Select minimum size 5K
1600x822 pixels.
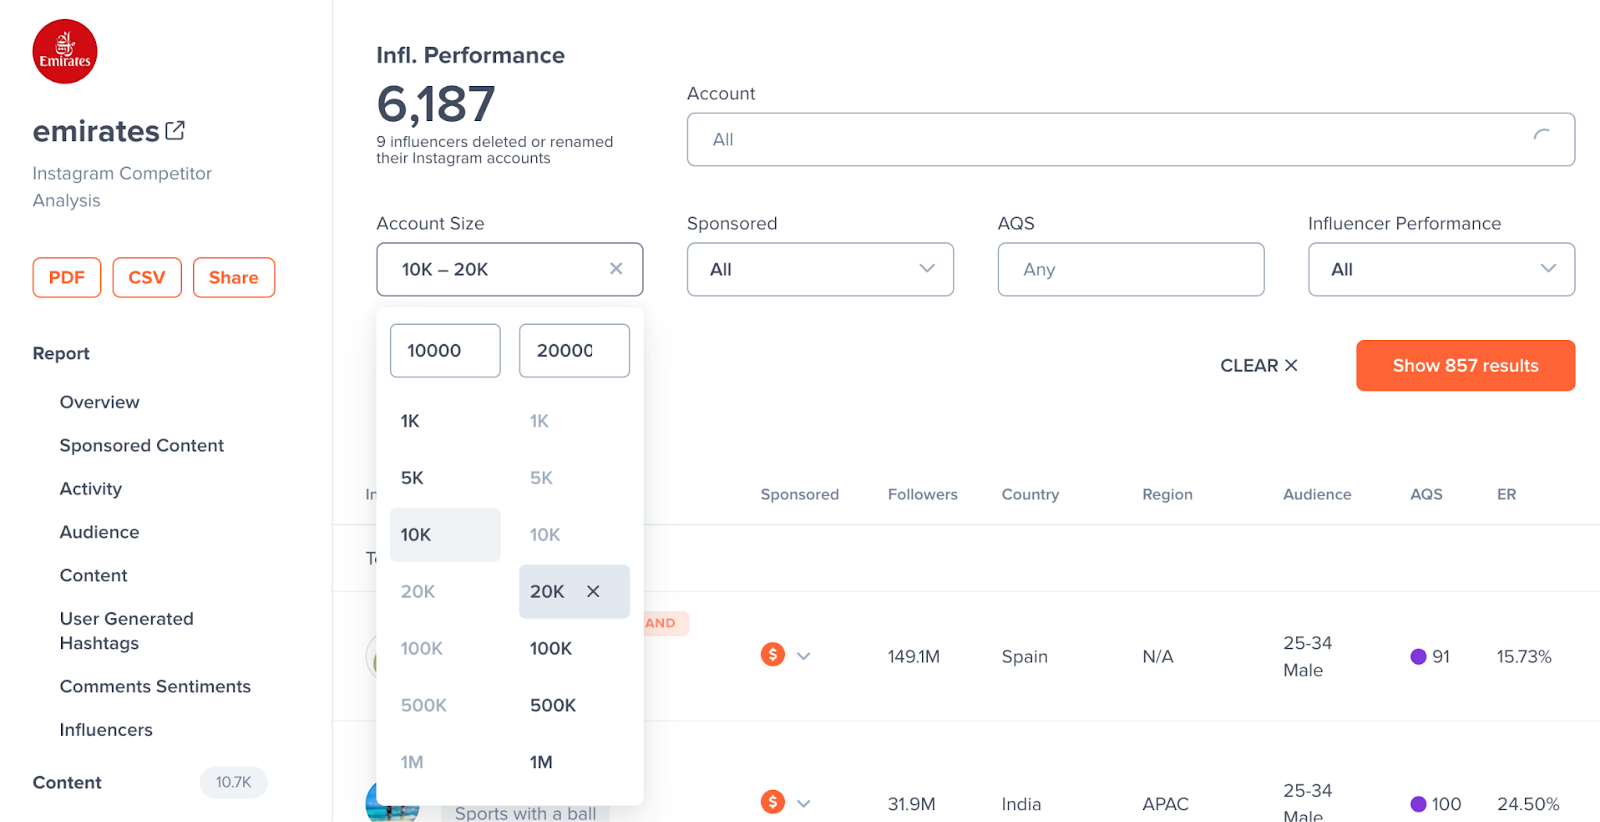pyautogui.click(x=445, y=478)
